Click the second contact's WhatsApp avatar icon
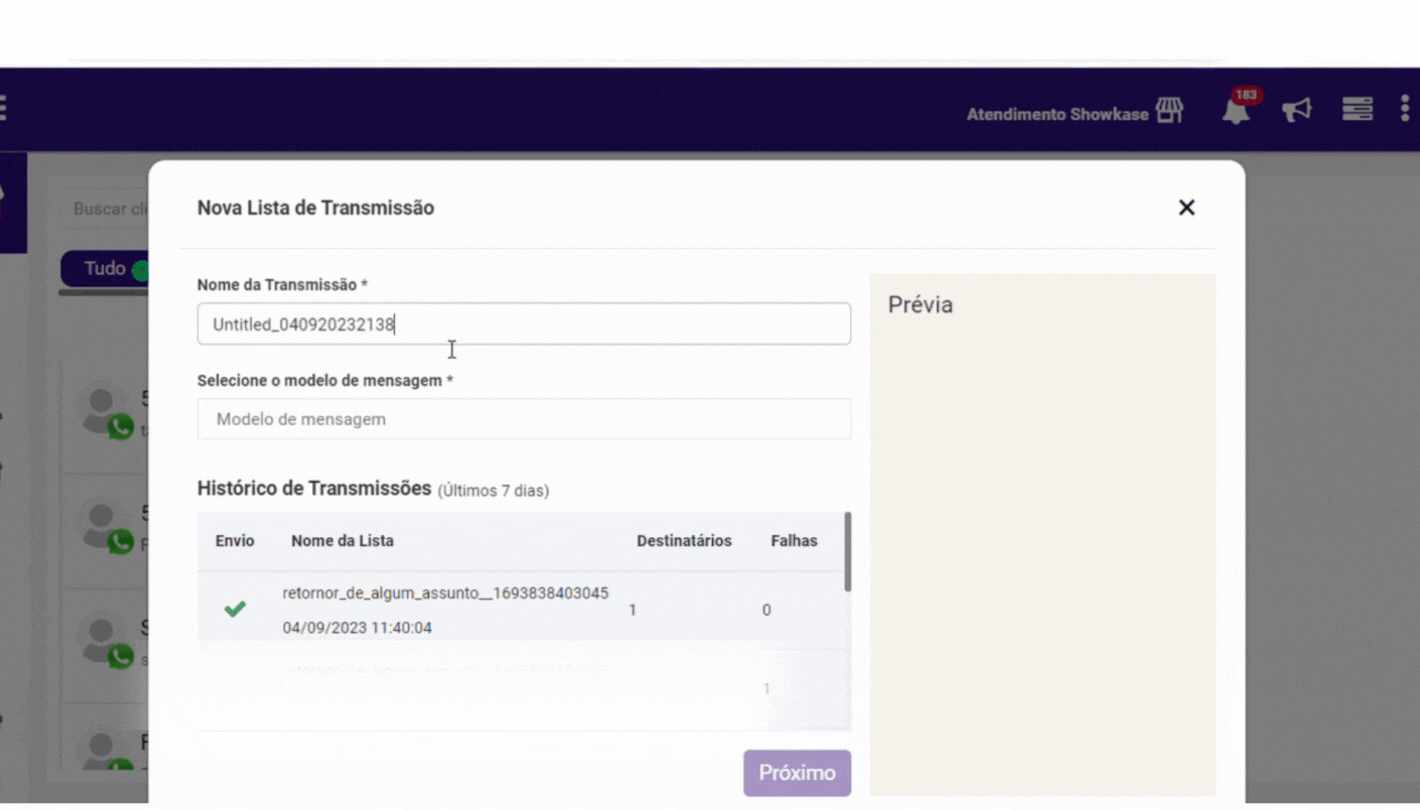The height and width of the screenshot is (810, 1420). (104, 526)
